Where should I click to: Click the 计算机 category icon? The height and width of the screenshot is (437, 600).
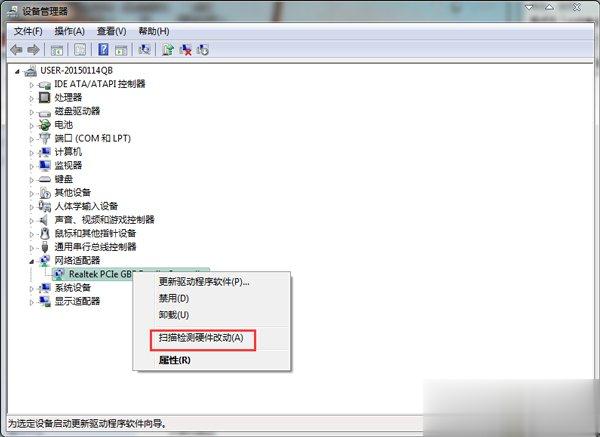(45, 152)
